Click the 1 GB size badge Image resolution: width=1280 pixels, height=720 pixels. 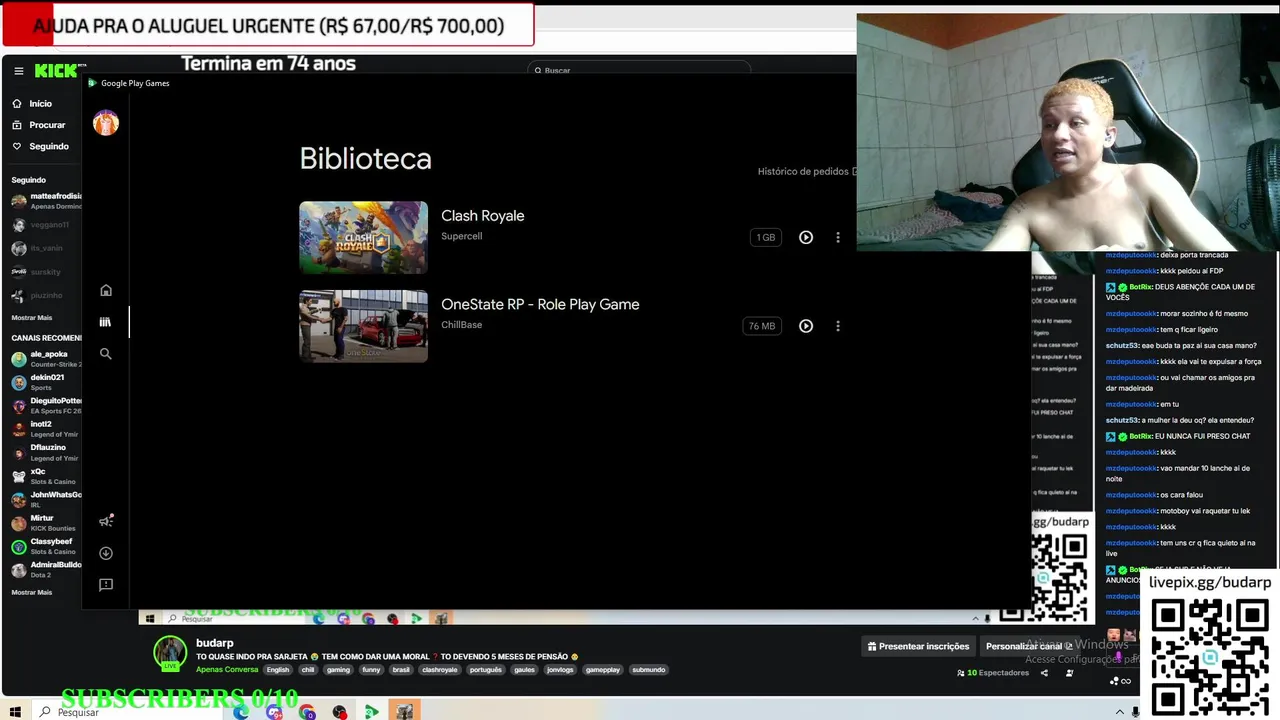[x=766, y=237]
